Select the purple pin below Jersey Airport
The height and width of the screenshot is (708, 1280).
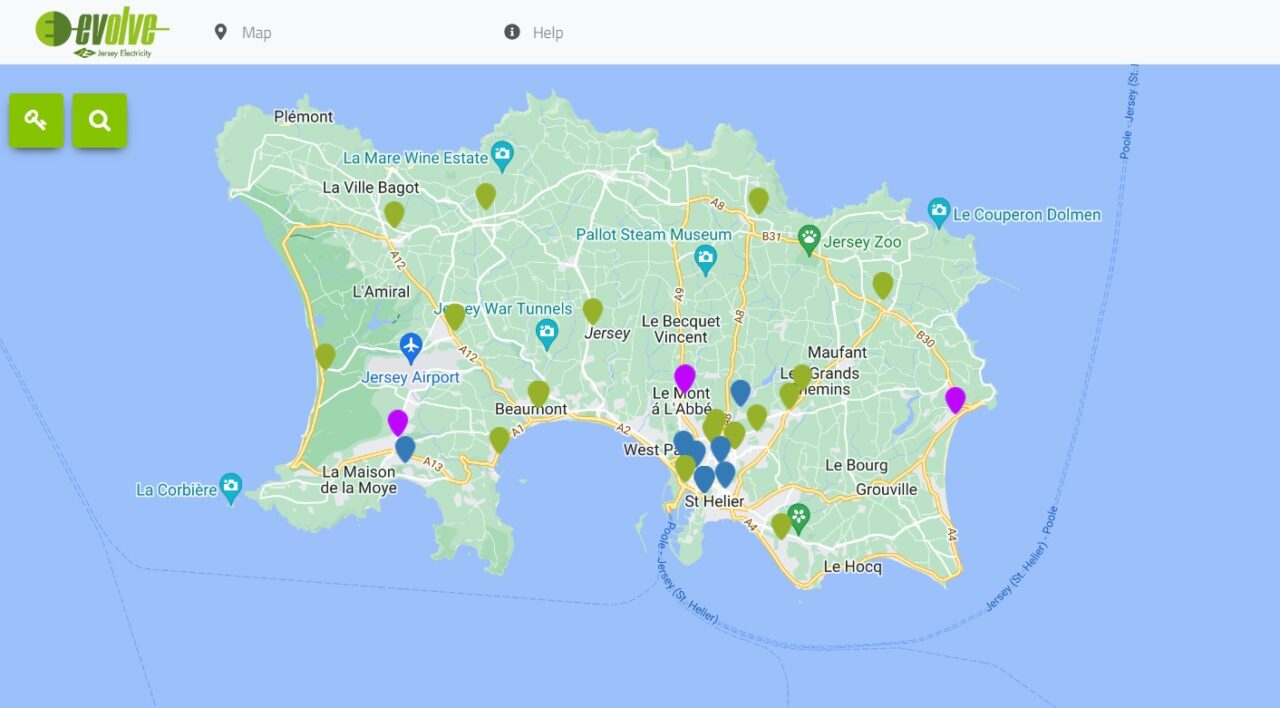point(398,422)
